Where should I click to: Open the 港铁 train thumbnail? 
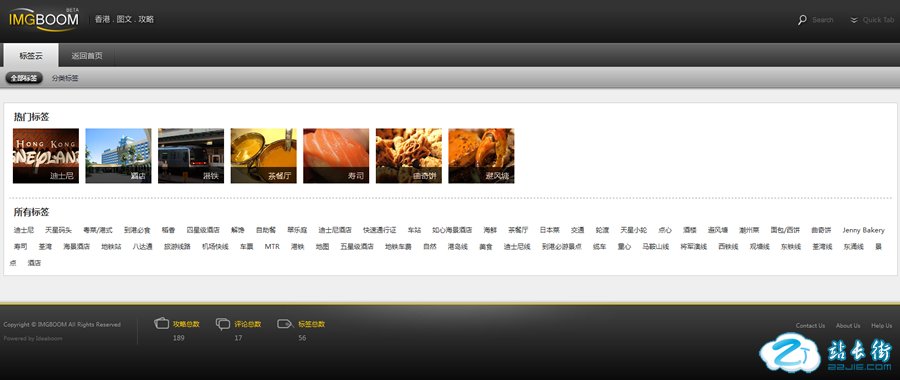pyautogui.click(x=191, y=156)
